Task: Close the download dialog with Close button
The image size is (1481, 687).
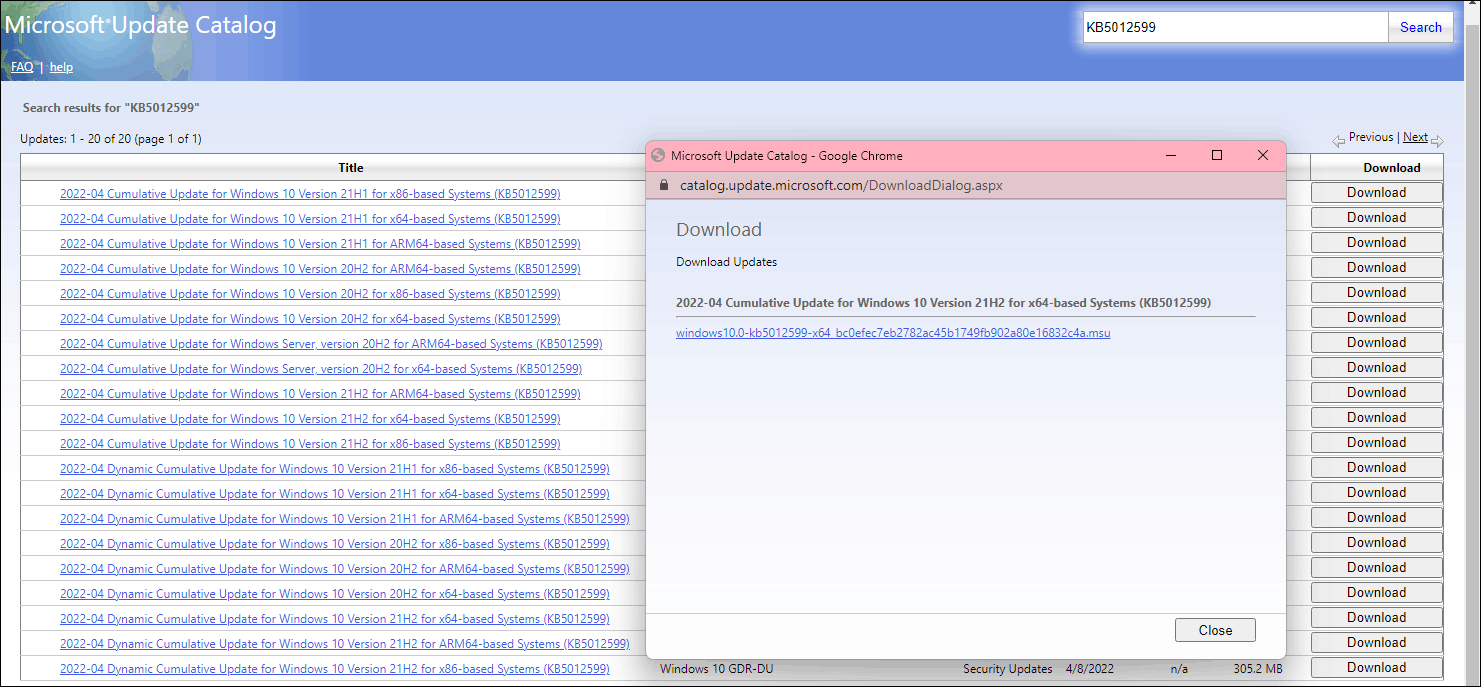Action: [1215, 630]
